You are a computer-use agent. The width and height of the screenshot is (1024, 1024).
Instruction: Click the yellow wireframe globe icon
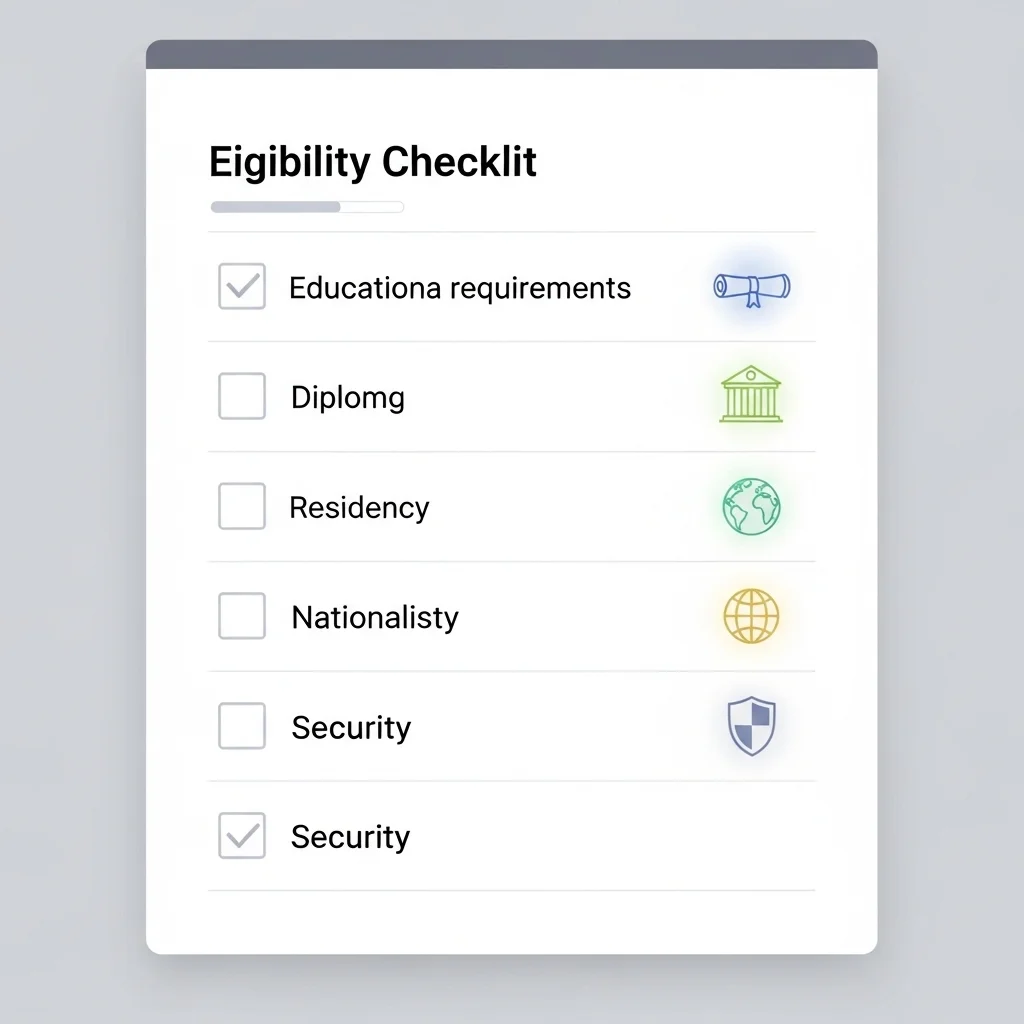[x=751, y=615]
